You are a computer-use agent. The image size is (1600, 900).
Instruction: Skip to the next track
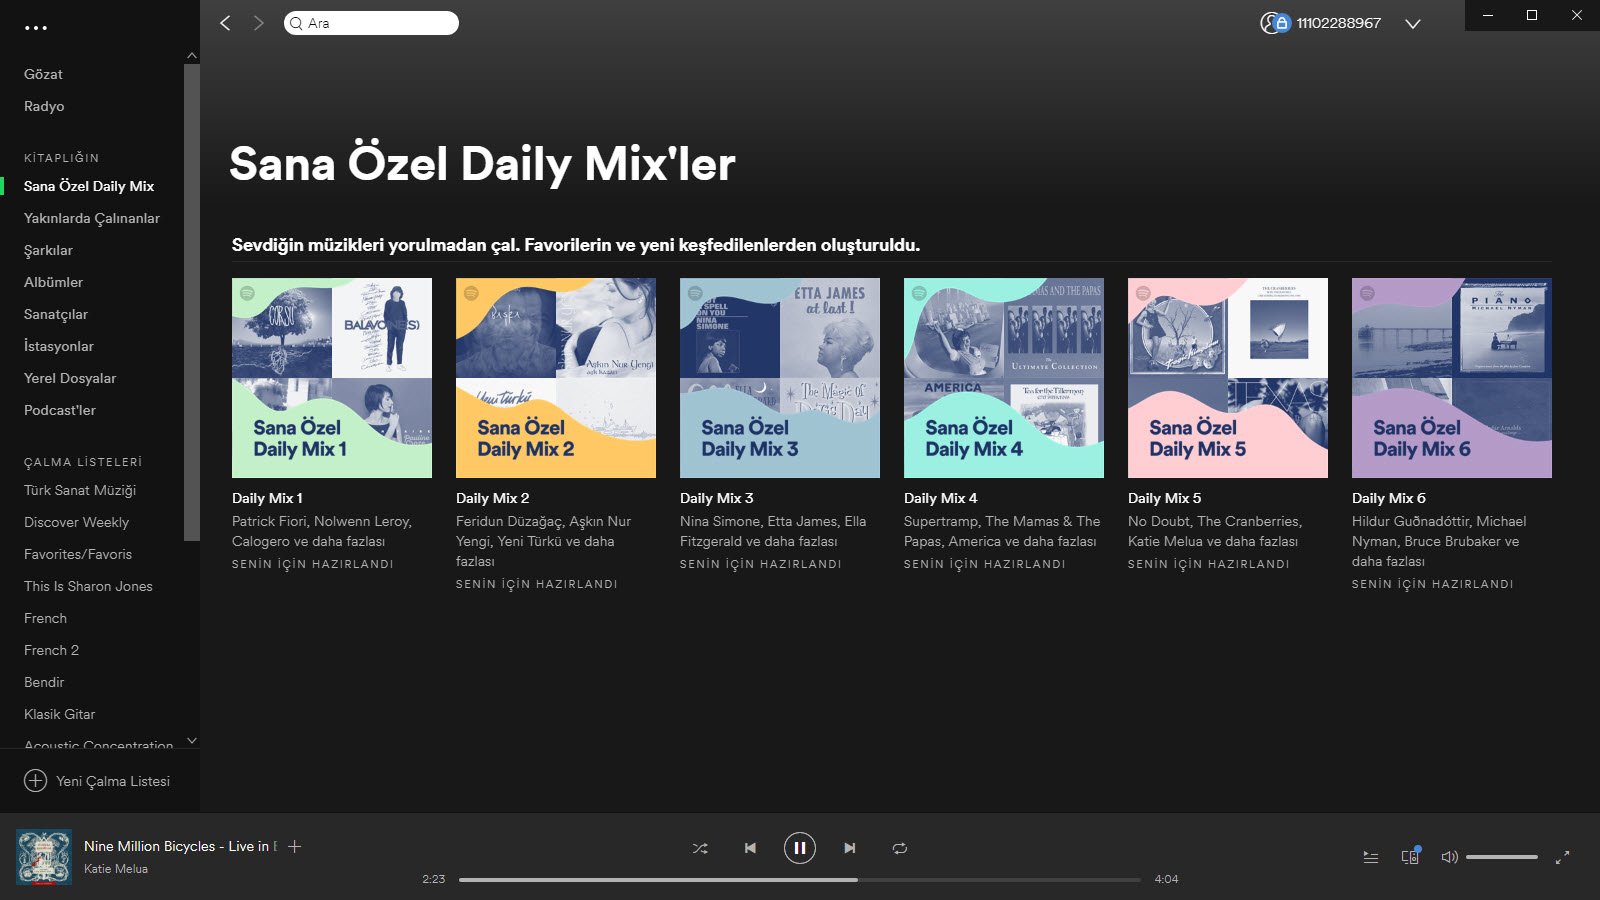tap(849, 847)
